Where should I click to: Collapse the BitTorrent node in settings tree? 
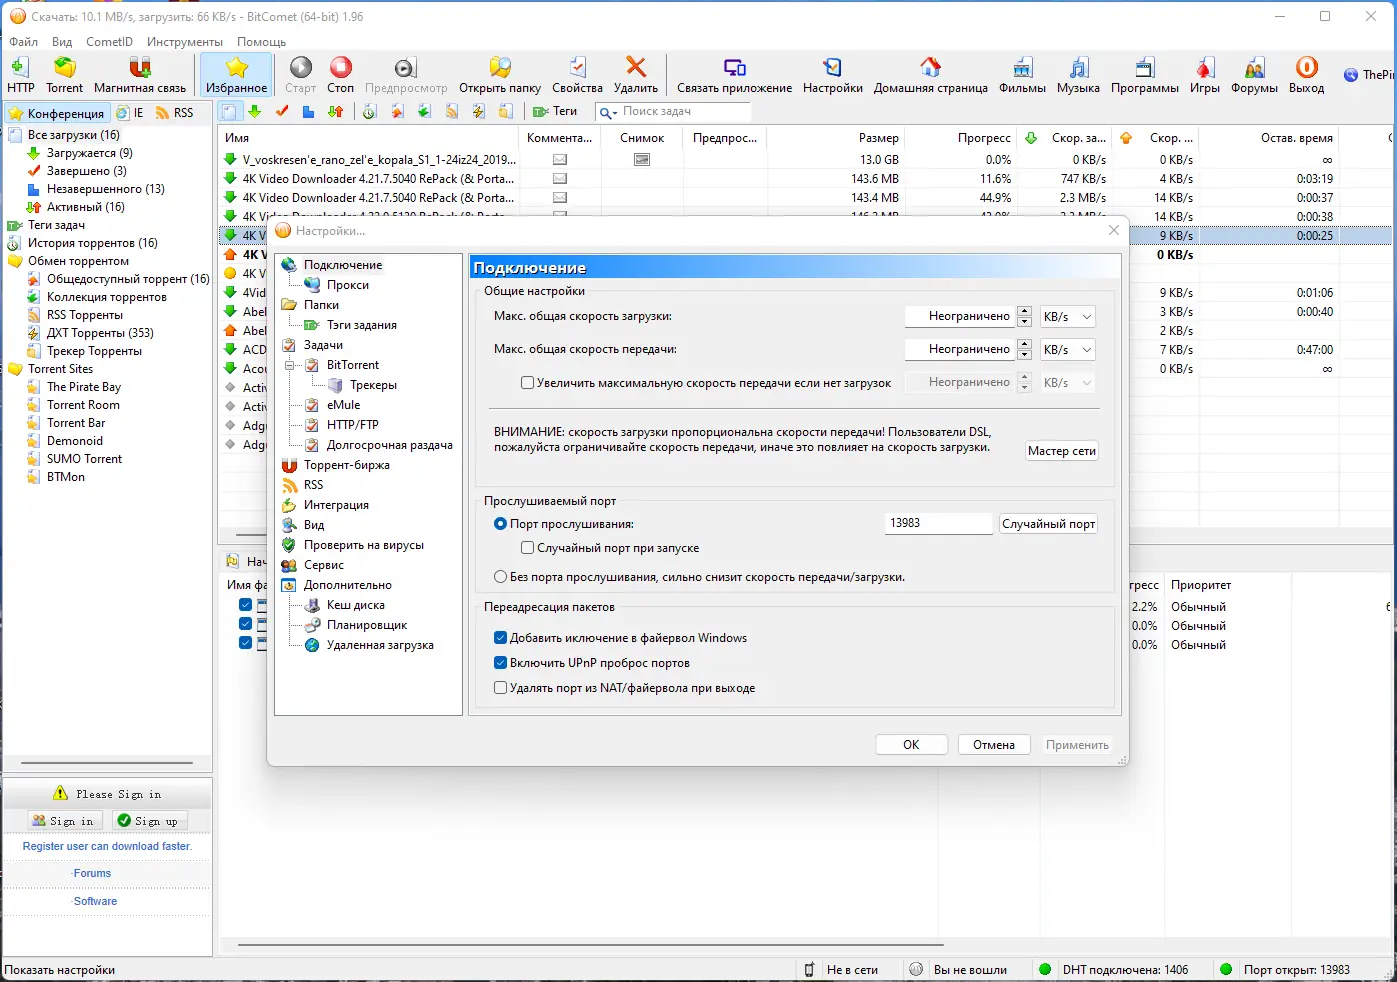tap(289, 365)
